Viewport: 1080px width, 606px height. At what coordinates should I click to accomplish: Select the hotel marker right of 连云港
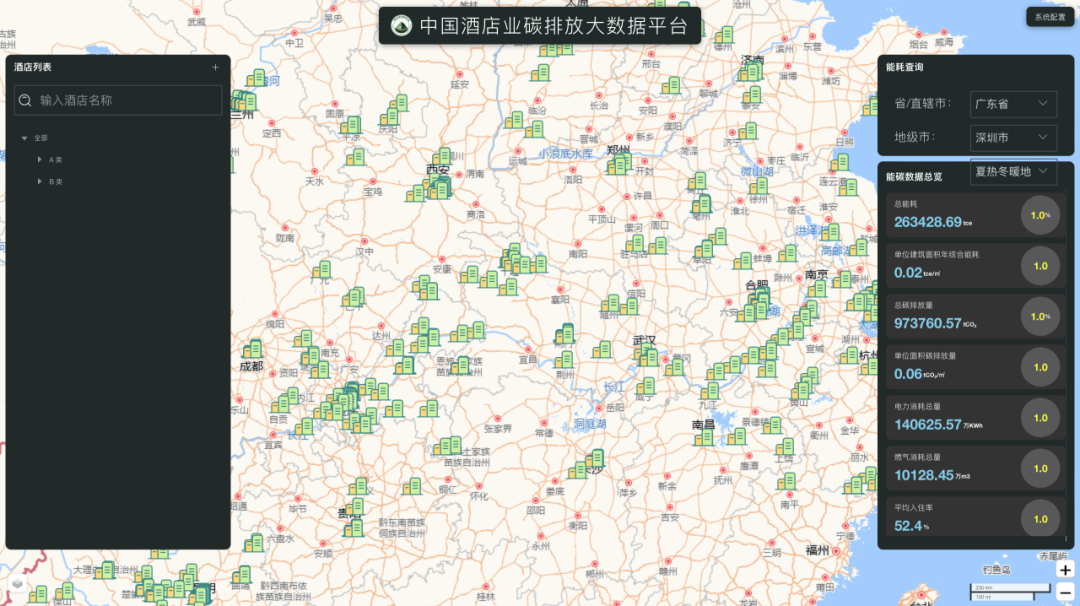(848, 188)
